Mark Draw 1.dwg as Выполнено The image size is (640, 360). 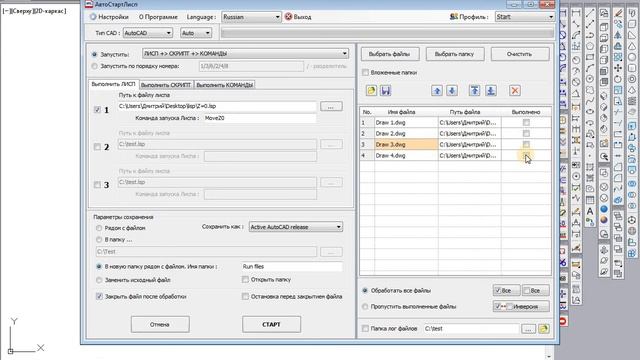click(x=526, y=122)
